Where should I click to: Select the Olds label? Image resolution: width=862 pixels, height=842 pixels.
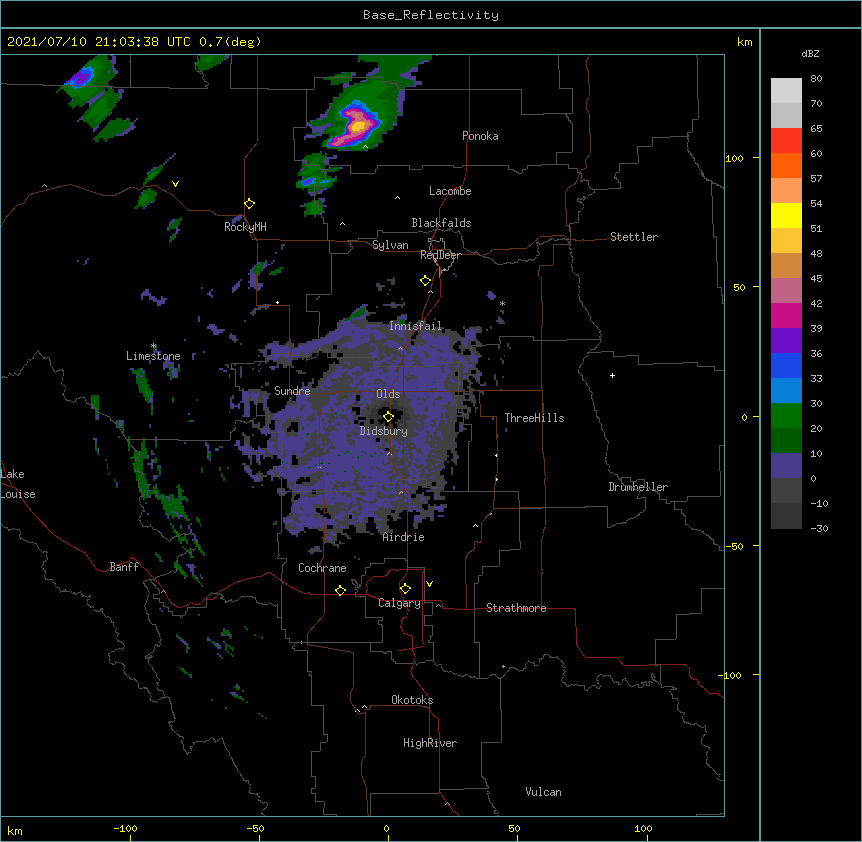tap(388, 394)
